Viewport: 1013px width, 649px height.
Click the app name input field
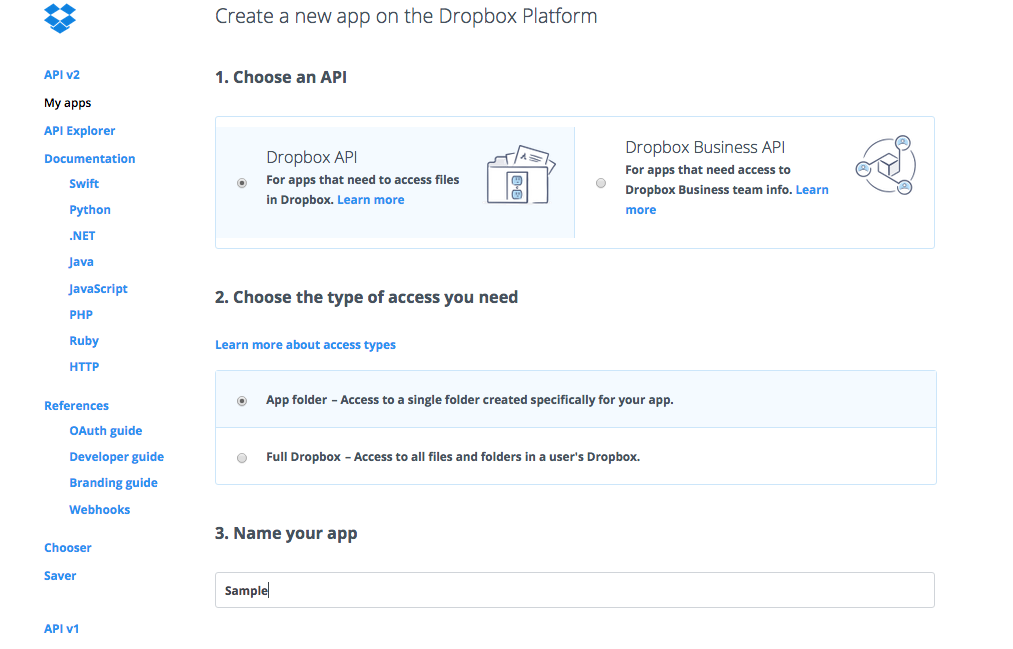(x=575, y=590)
